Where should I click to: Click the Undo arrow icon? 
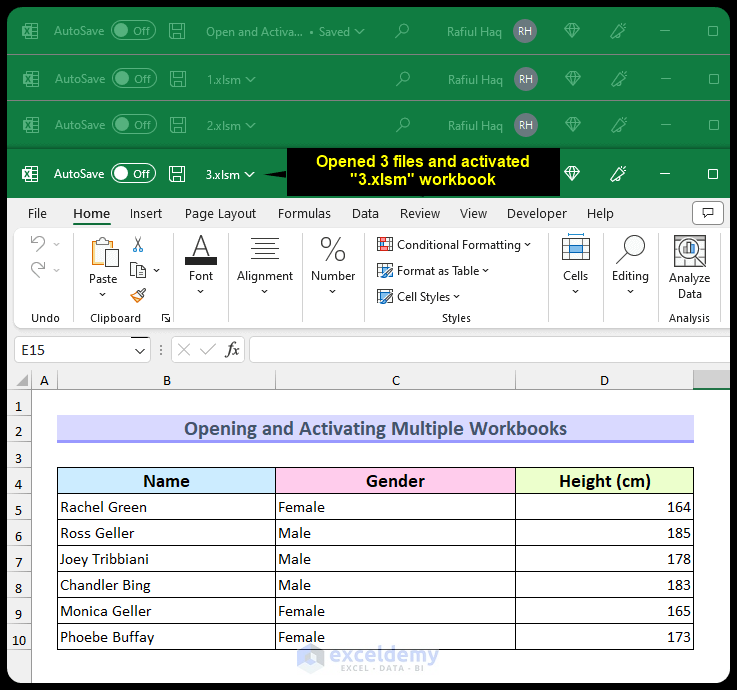click(38, 243)
